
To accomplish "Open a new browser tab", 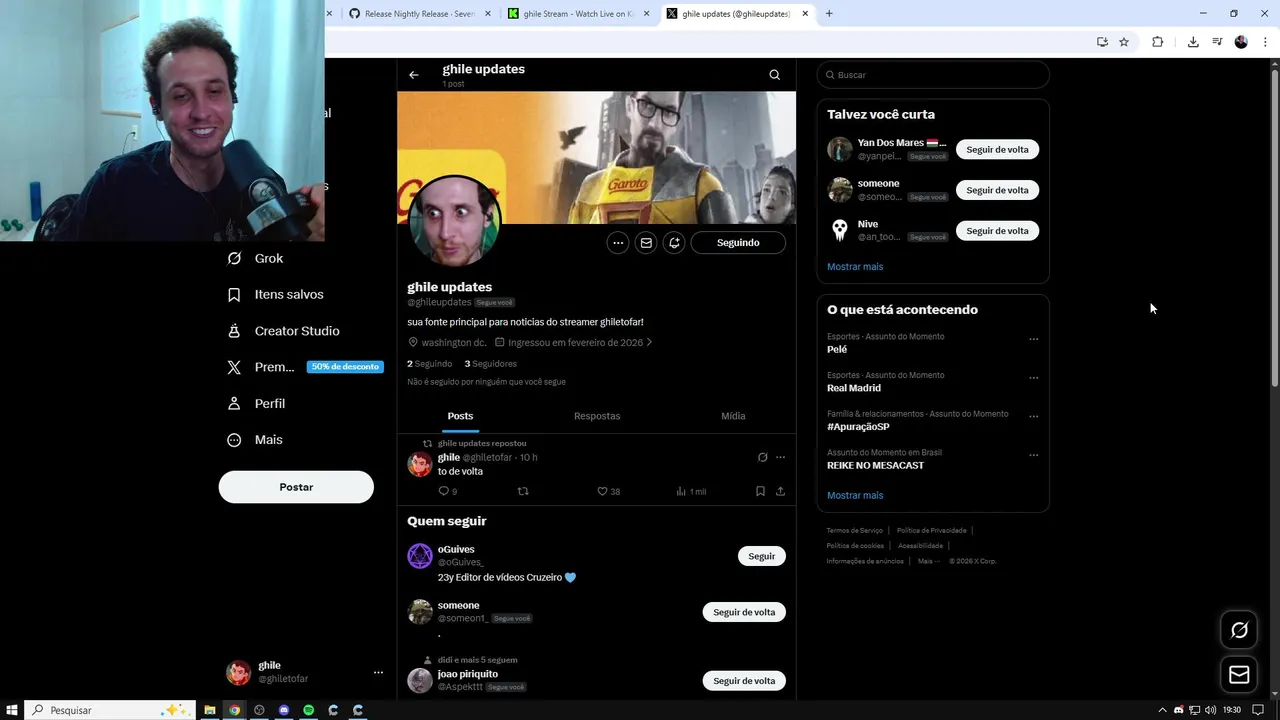I will click(x=829, y=14).
